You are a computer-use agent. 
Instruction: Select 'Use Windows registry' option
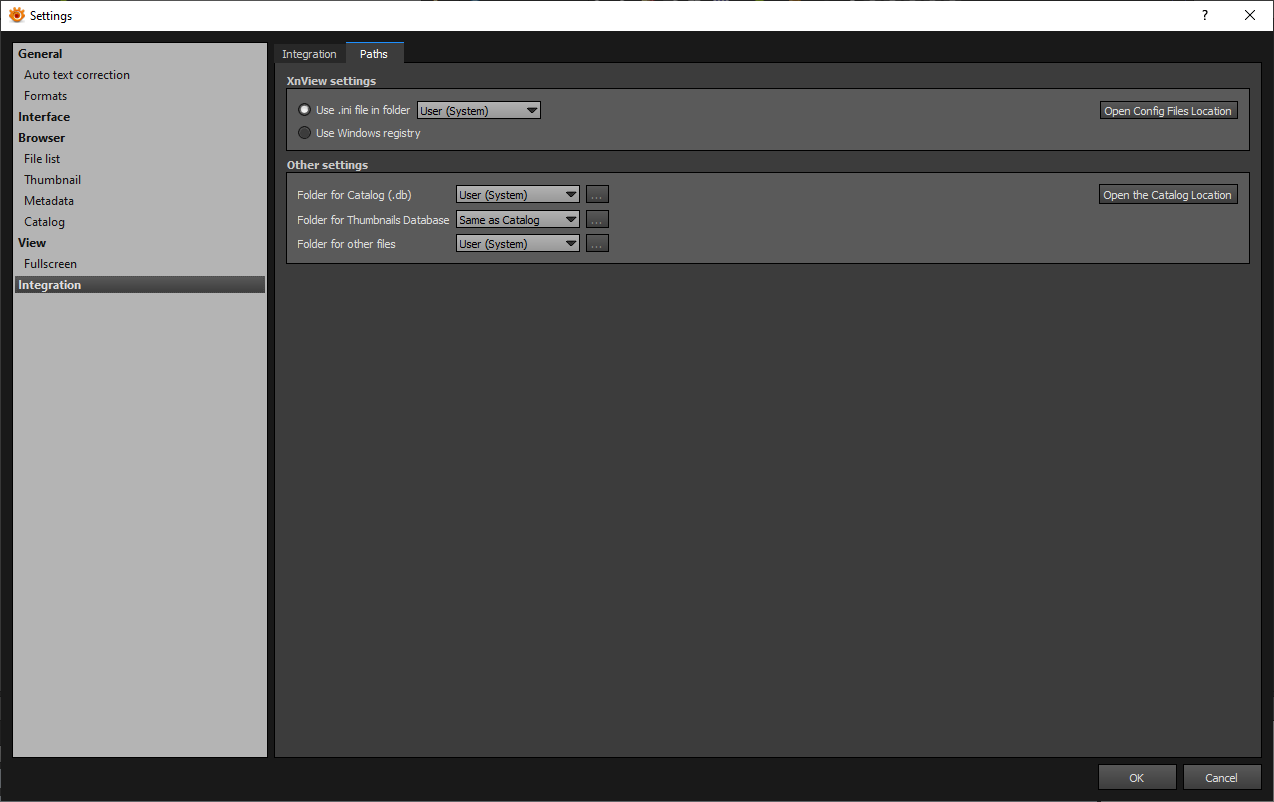point(305,133)
